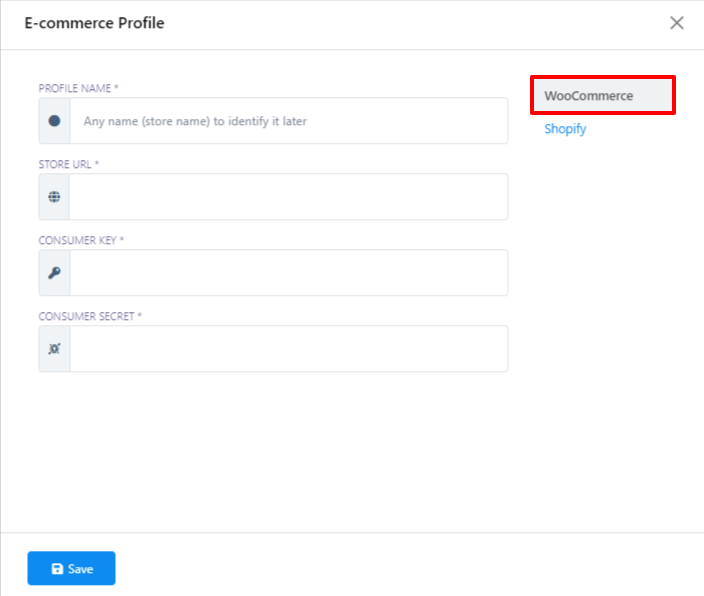Viewport: 704px width, 596px height.
Task: Click the asterisk next to CONSUMER SECRET
Action: pyautogui.click(x=140, y=316)
